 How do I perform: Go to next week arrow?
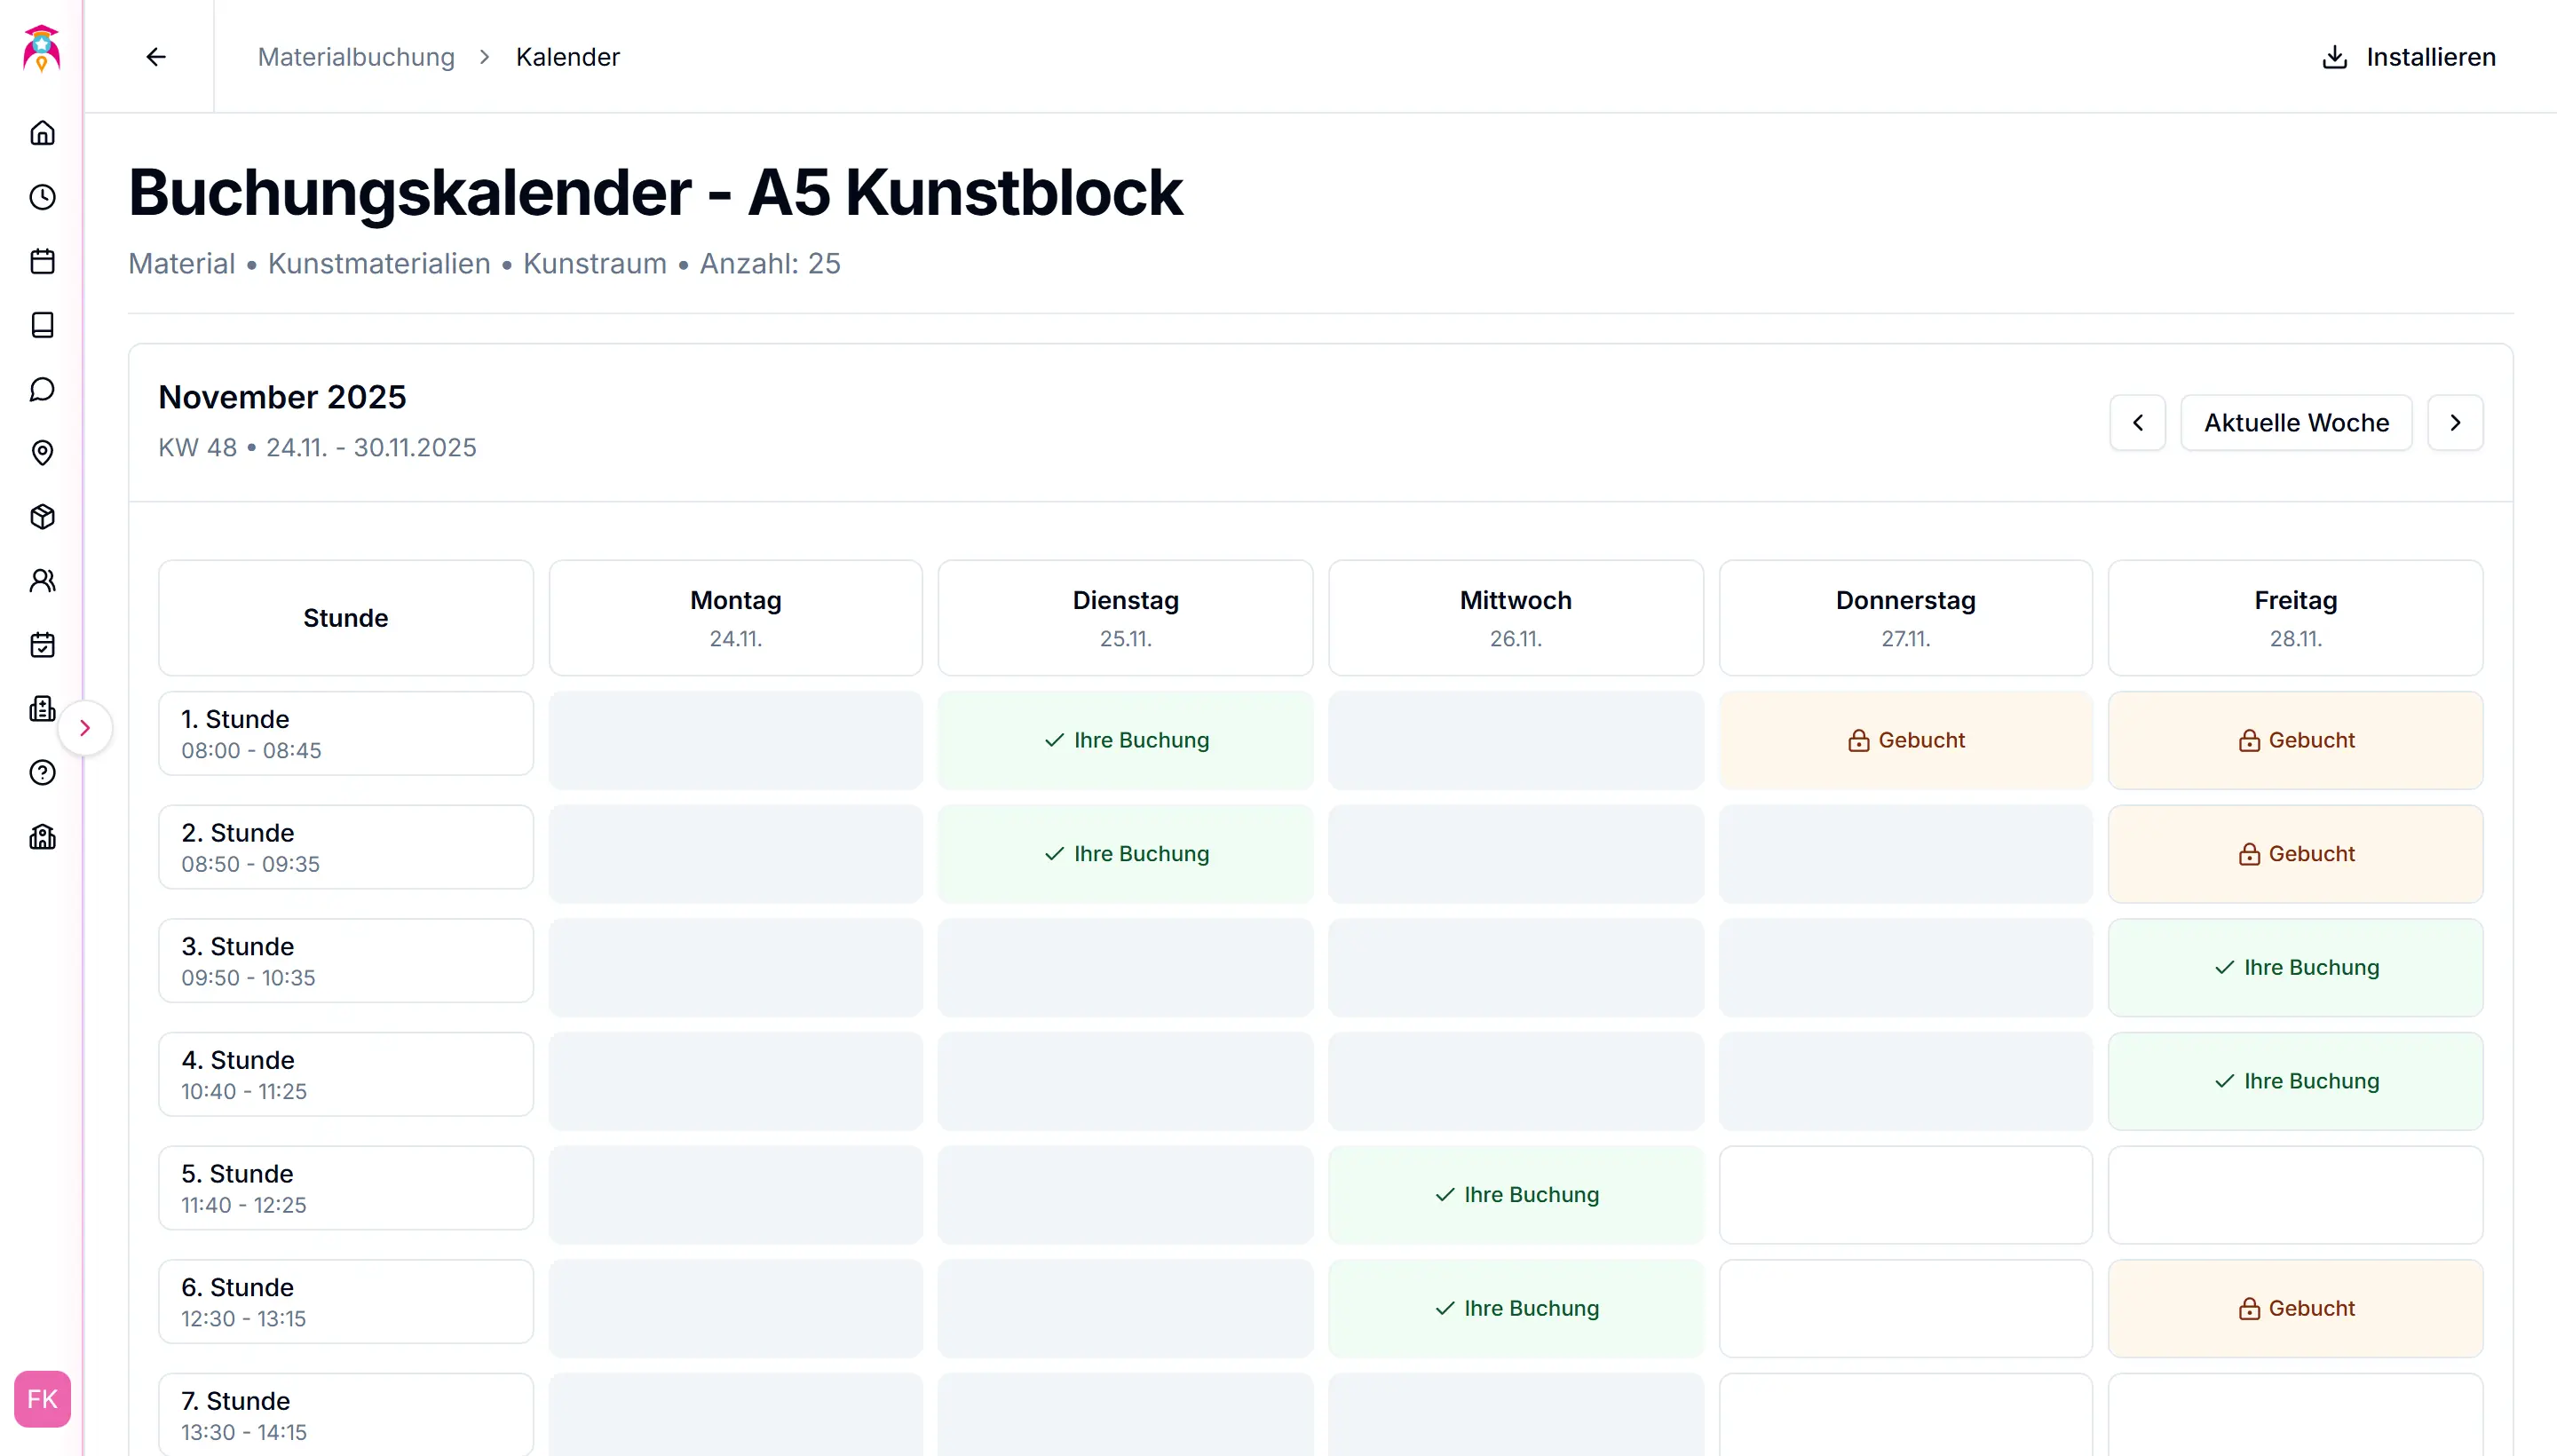(x=2455, y=423)
